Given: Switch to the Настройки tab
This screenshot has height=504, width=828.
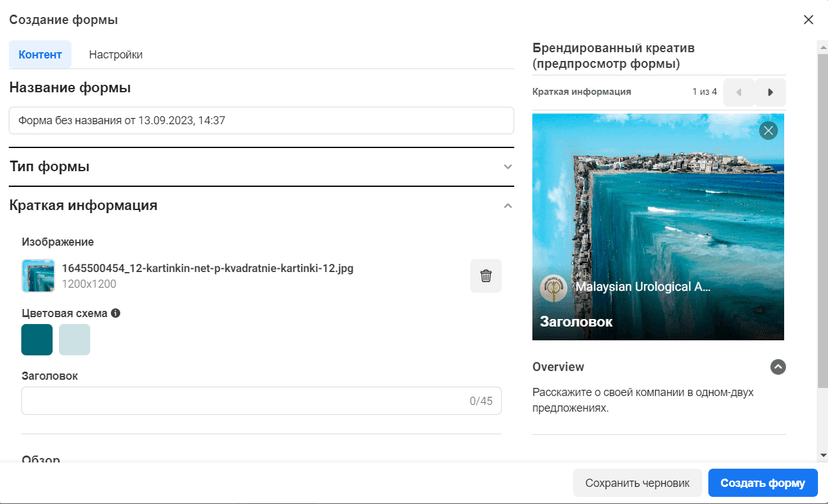Looking at the screenshot, I should tap(116, 54).
